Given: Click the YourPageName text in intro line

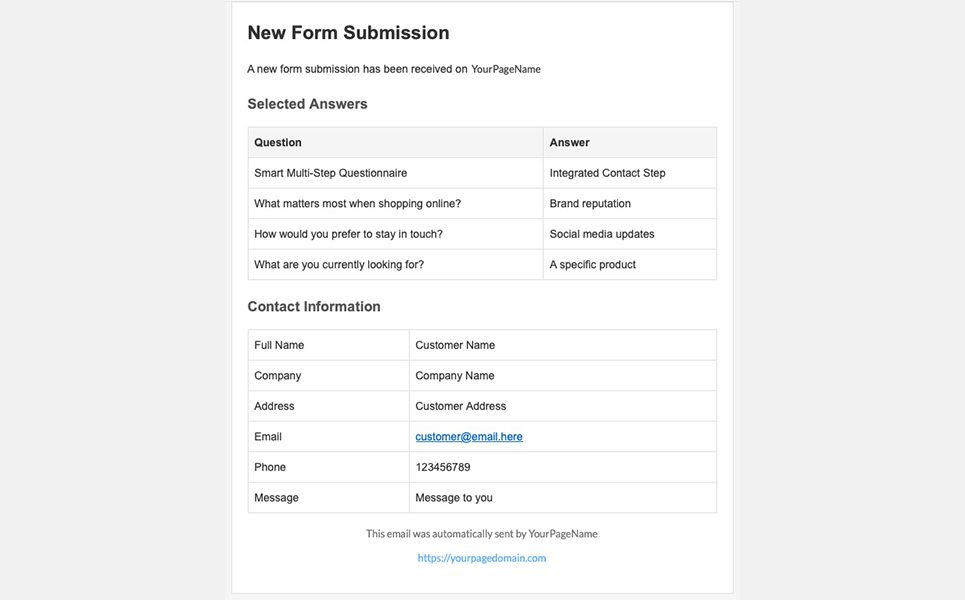Looking at the screenshot, I should (506, 70).
